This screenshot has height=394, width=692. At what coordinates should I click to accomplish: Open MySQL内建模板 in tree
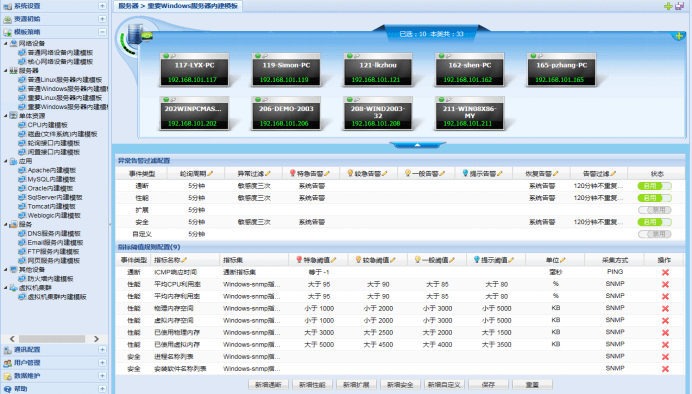coord(52,179)
